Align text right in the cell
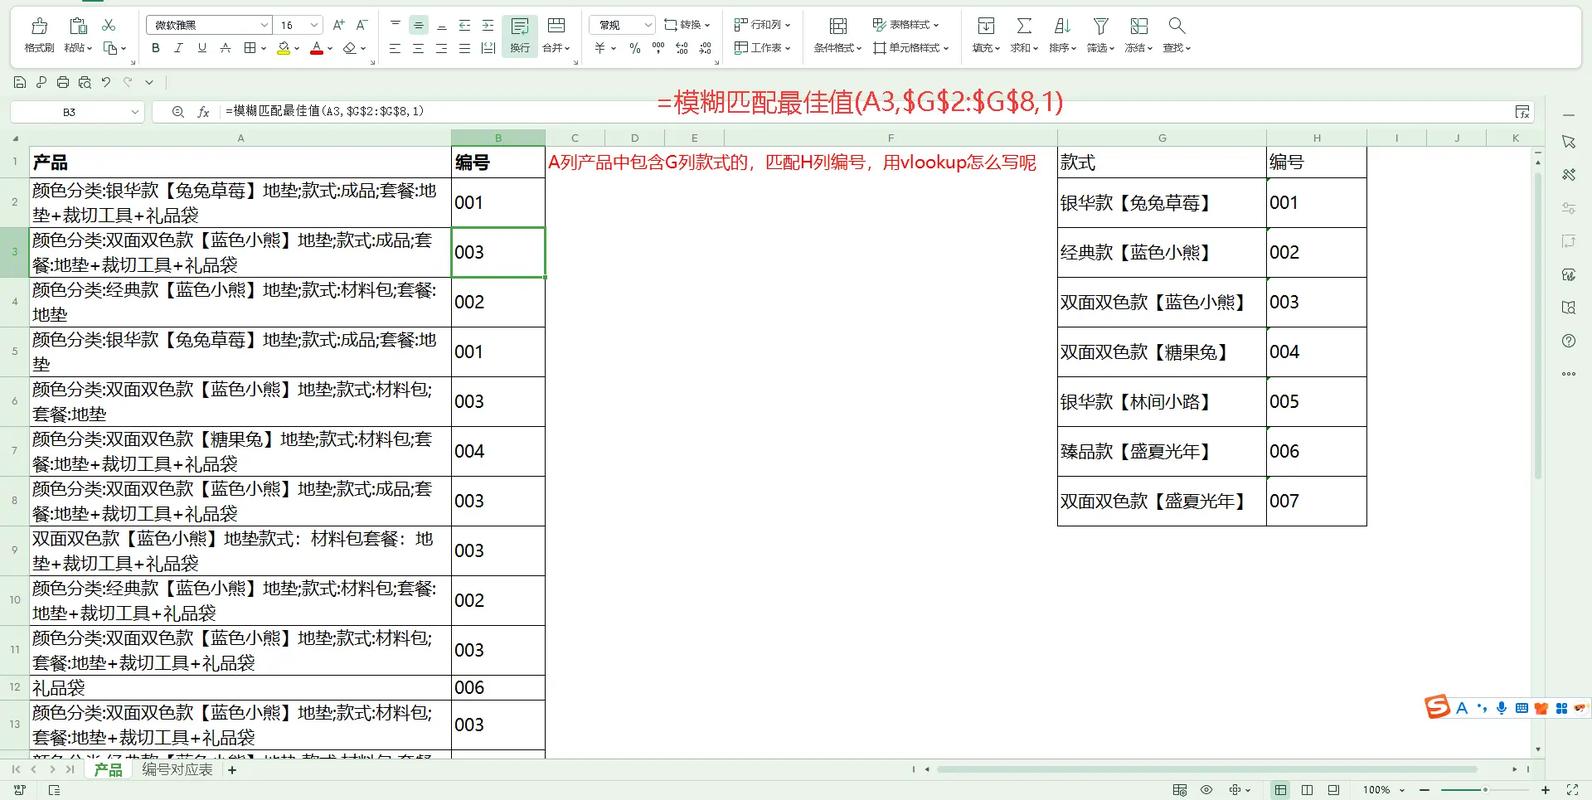This screenshot has height=800, width=1592. coord(441,48)
